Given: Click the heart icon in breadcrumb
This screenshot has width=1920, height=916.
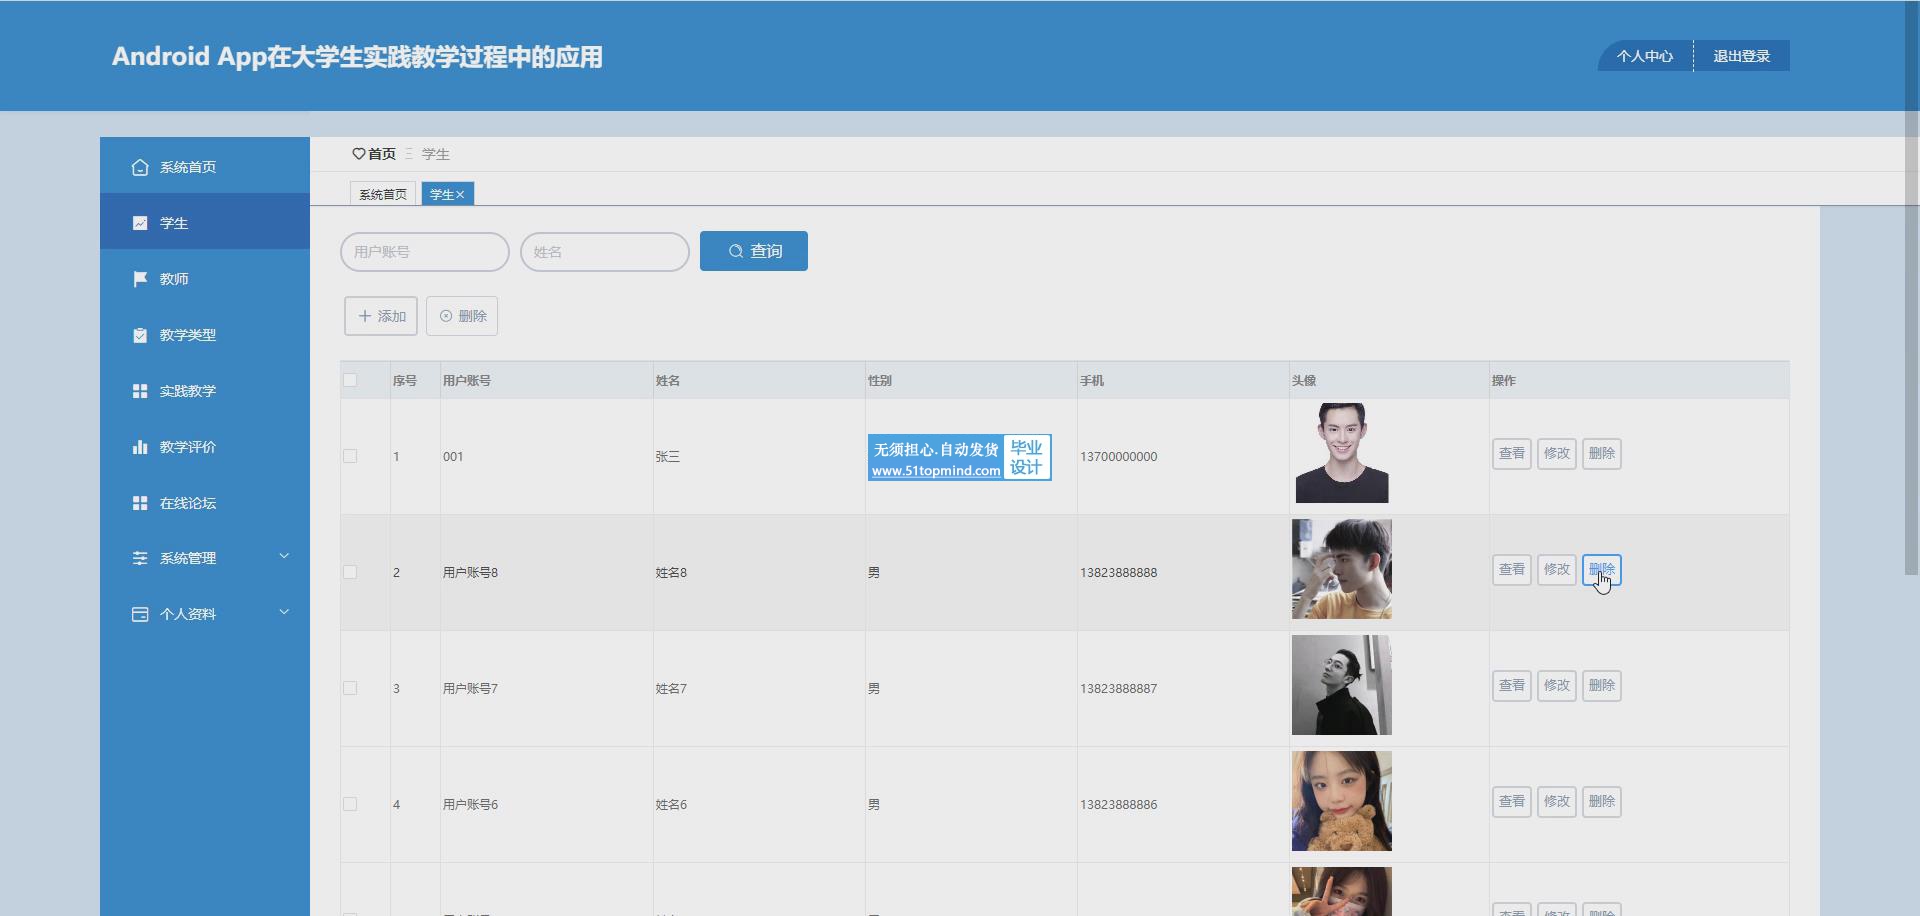Looking at the screenshot, I should [358, 154].
